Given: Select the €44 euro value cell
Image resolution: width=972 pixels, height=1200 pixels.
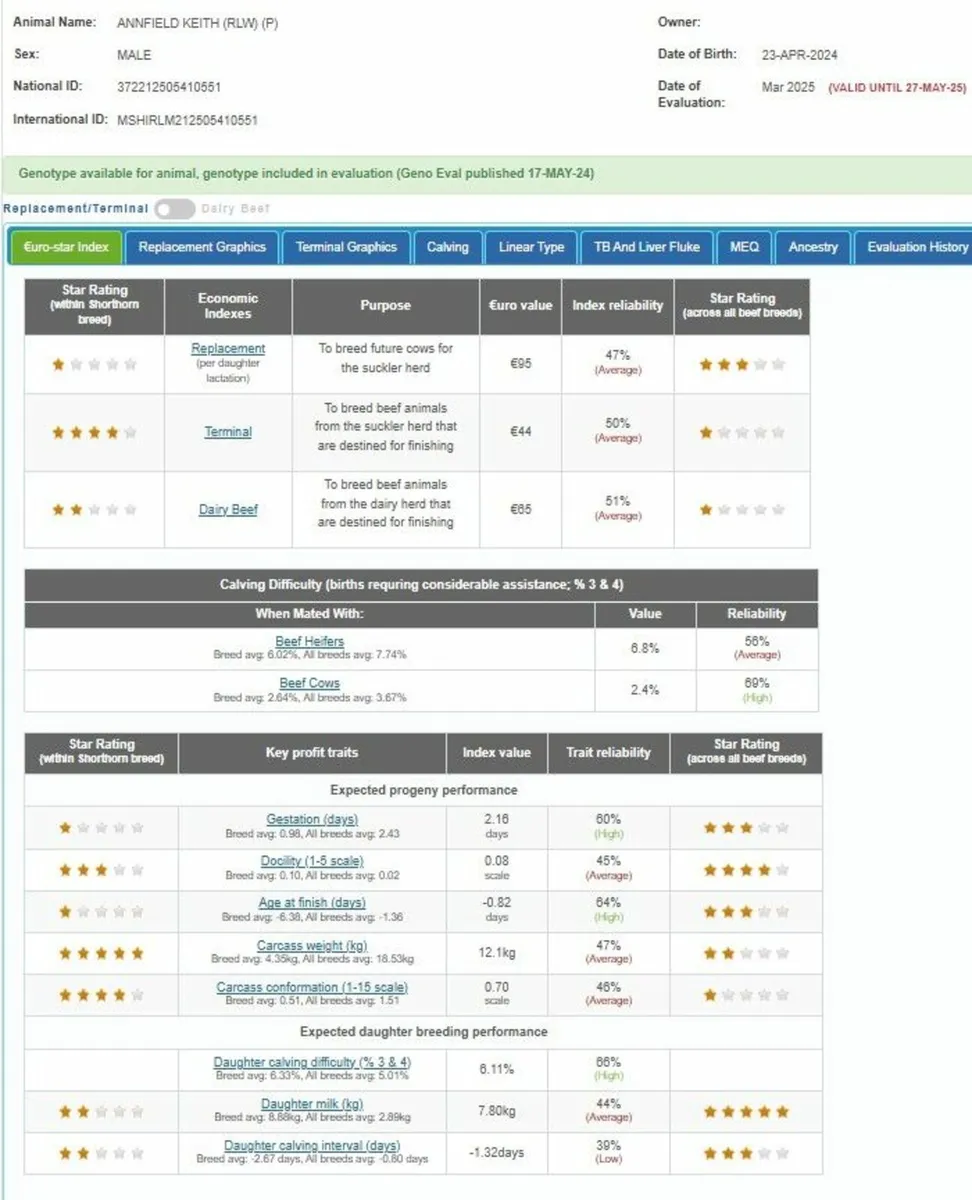Looking at the screenshot, I should pyautogui.click(x=520, y=432).
